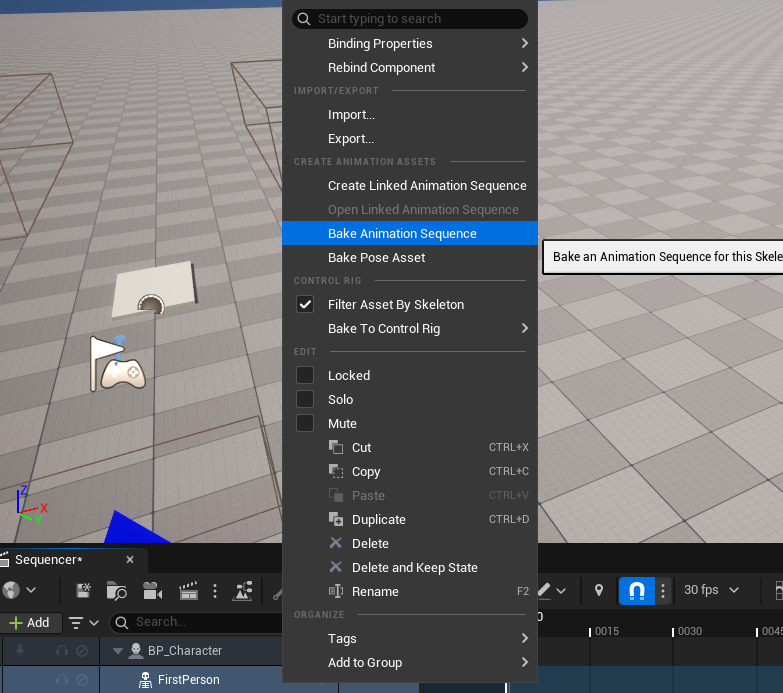Click the Create Camera icon
This screenshot has width=783, height=693.
click(x=152, y=591)
